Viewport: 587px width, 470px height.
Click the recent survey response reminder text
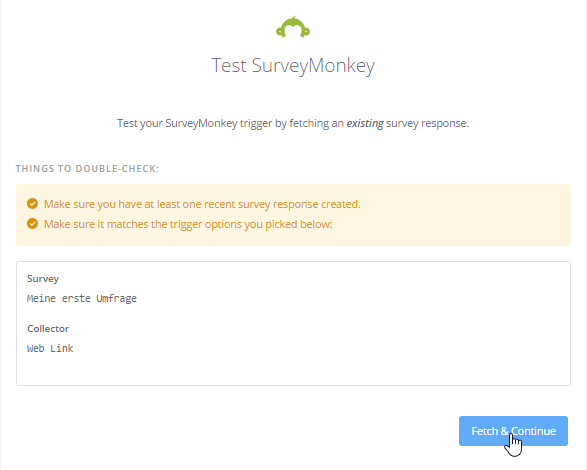point(202,204)
